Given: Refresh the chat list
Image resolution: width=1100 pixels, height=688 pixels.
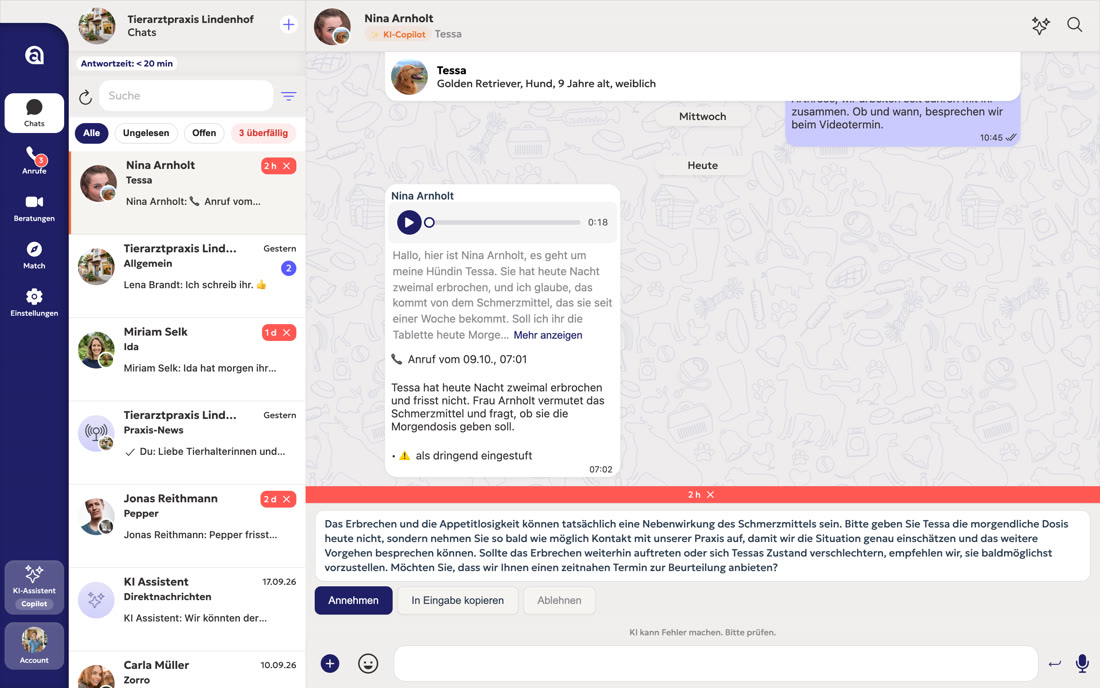Looking at the screenshot, I should coord(86,97).
